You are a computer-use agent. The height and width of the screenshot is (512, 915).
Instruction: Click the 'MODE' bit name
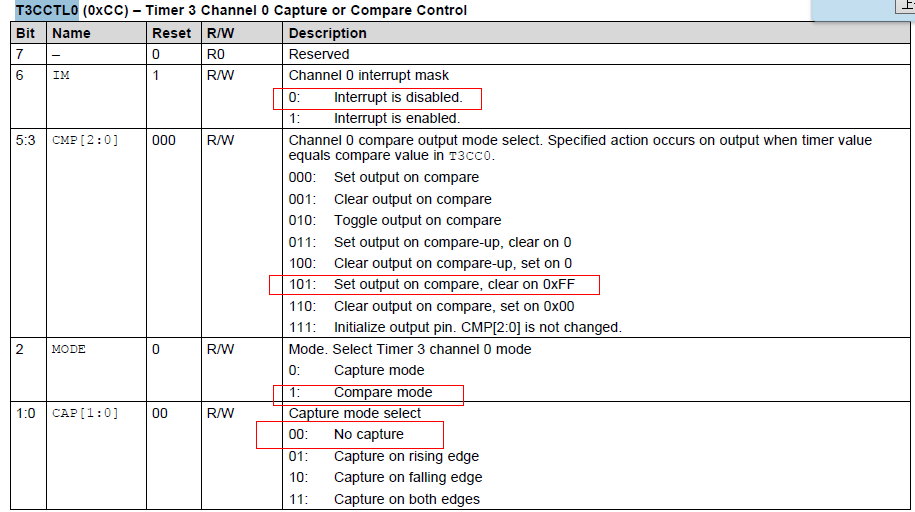click(x=69, y=349)
